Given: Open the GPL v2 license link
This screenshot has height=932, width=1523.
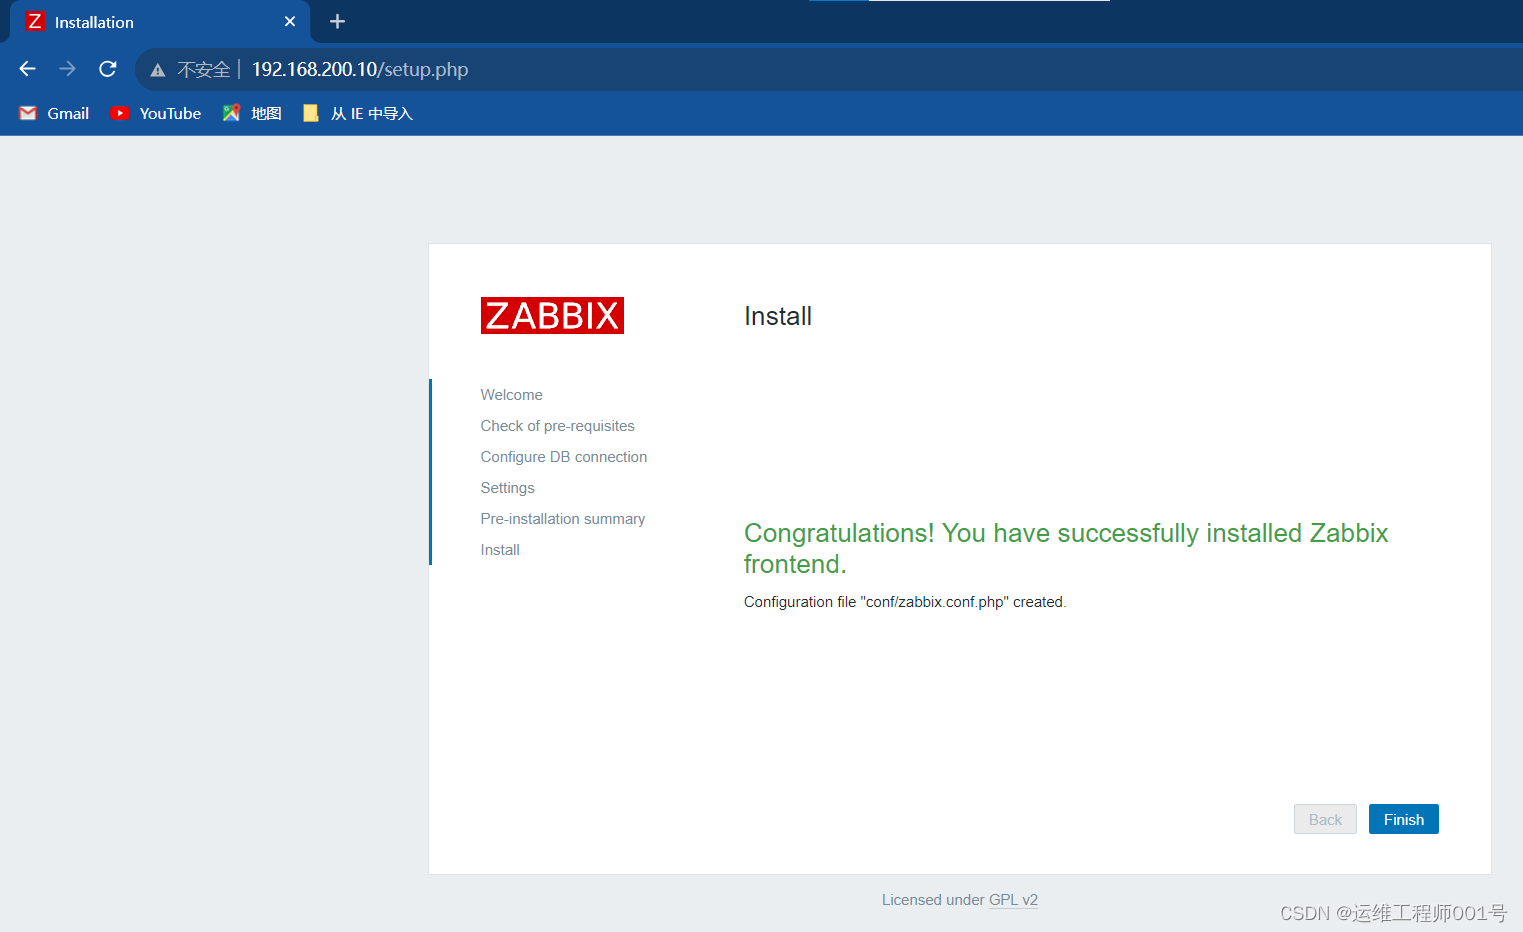Looking at the screenshot, I should (x=1013, y=900).
